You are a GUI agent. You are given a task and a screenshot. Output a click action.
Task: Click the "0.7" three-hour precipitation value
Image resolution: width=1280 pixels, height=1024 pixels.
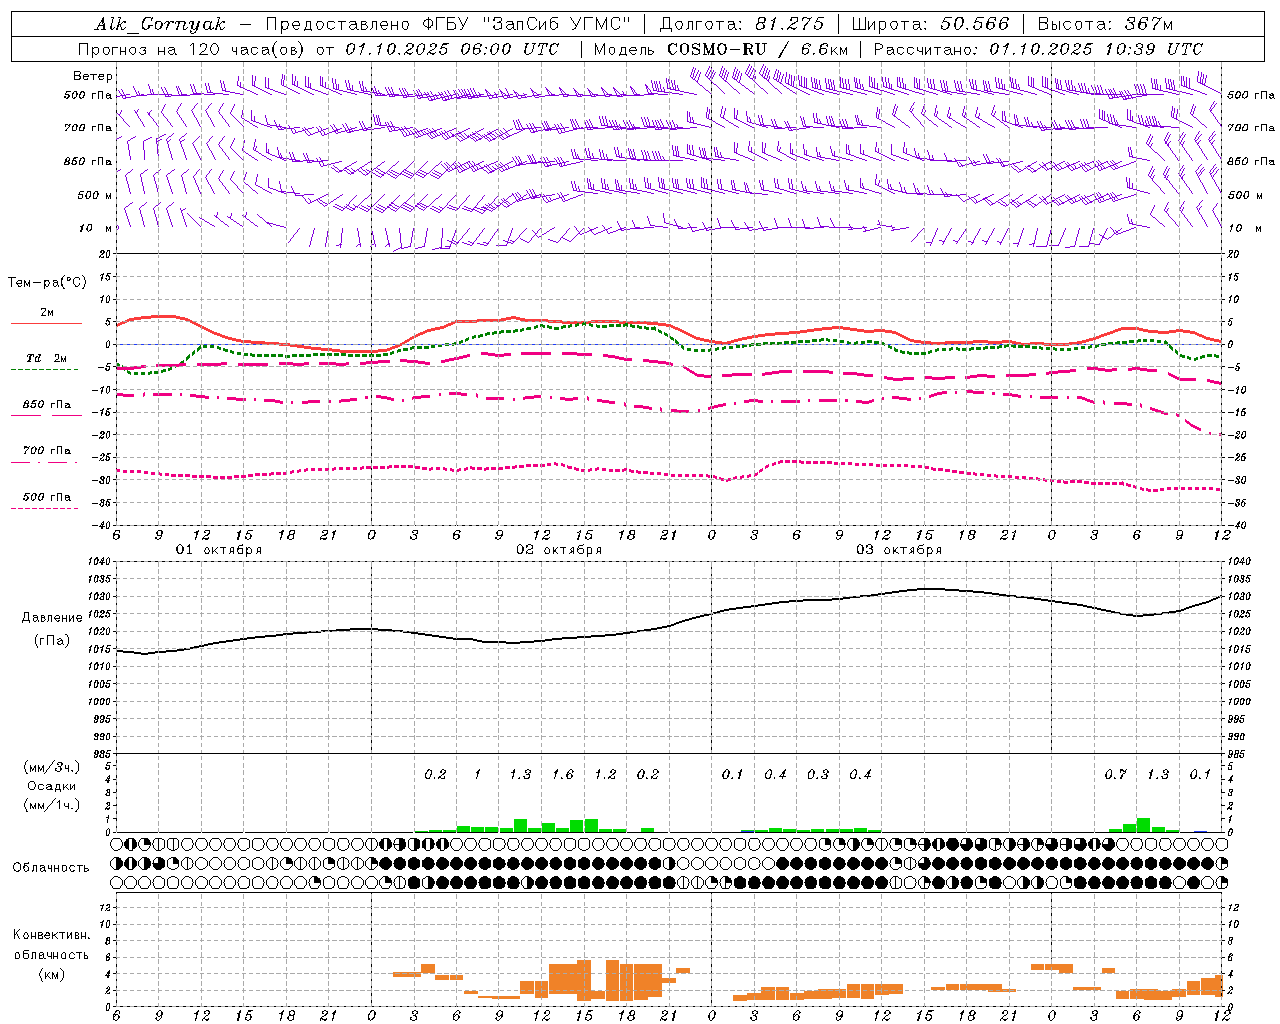click(x=1115, y=775)
